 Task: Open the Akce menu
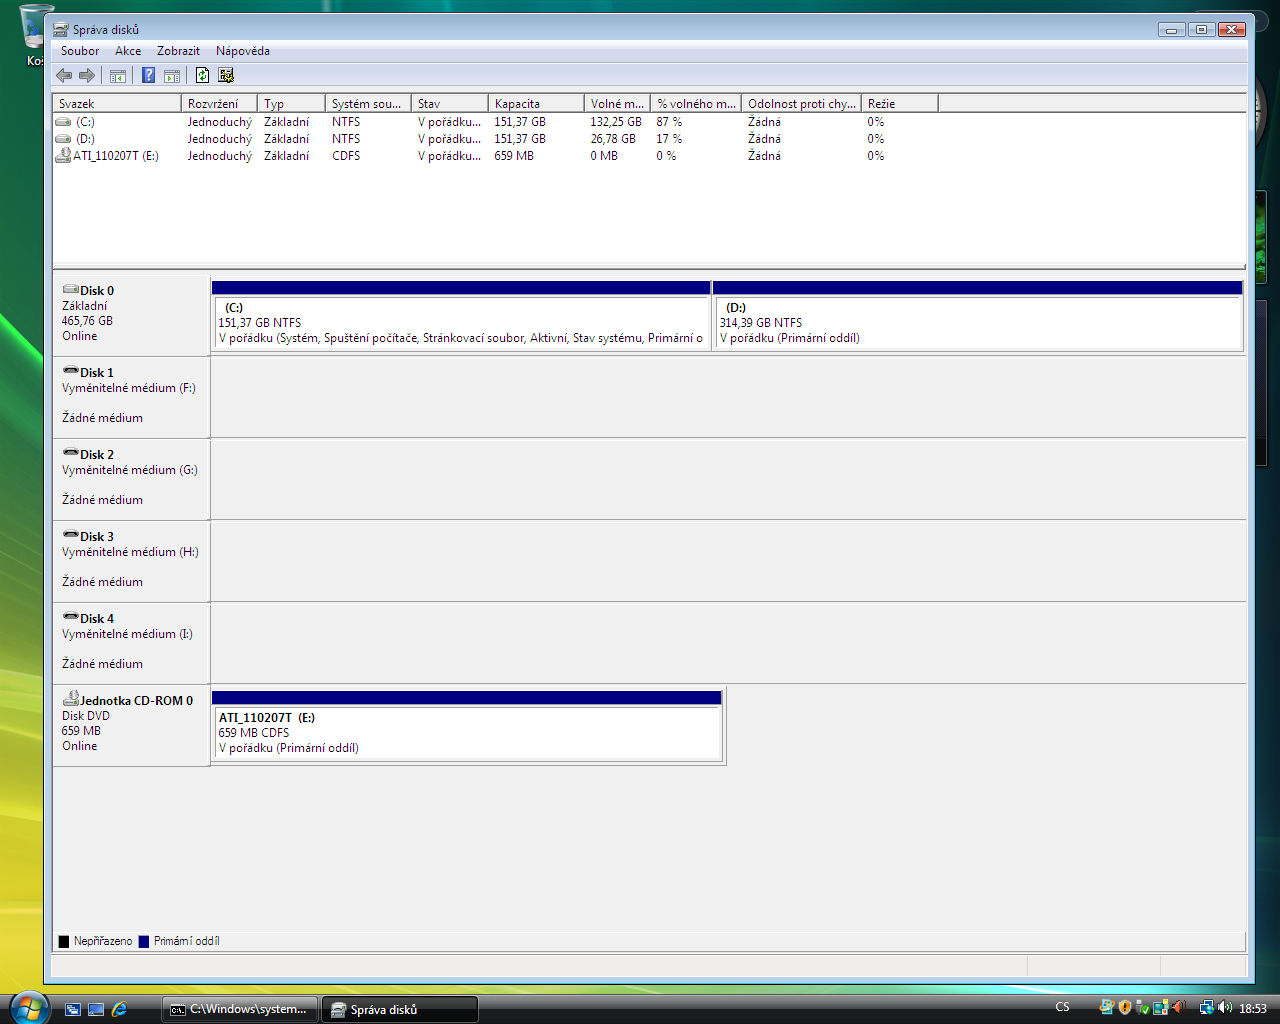128,51
